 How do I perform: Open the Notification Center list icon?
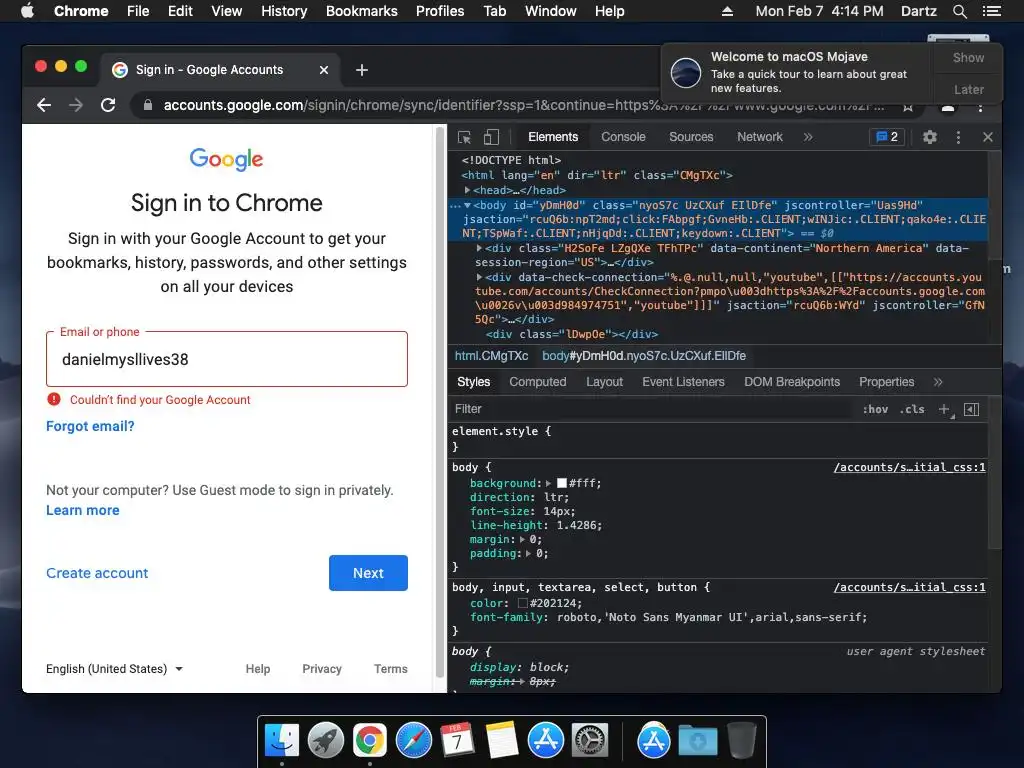991,11
